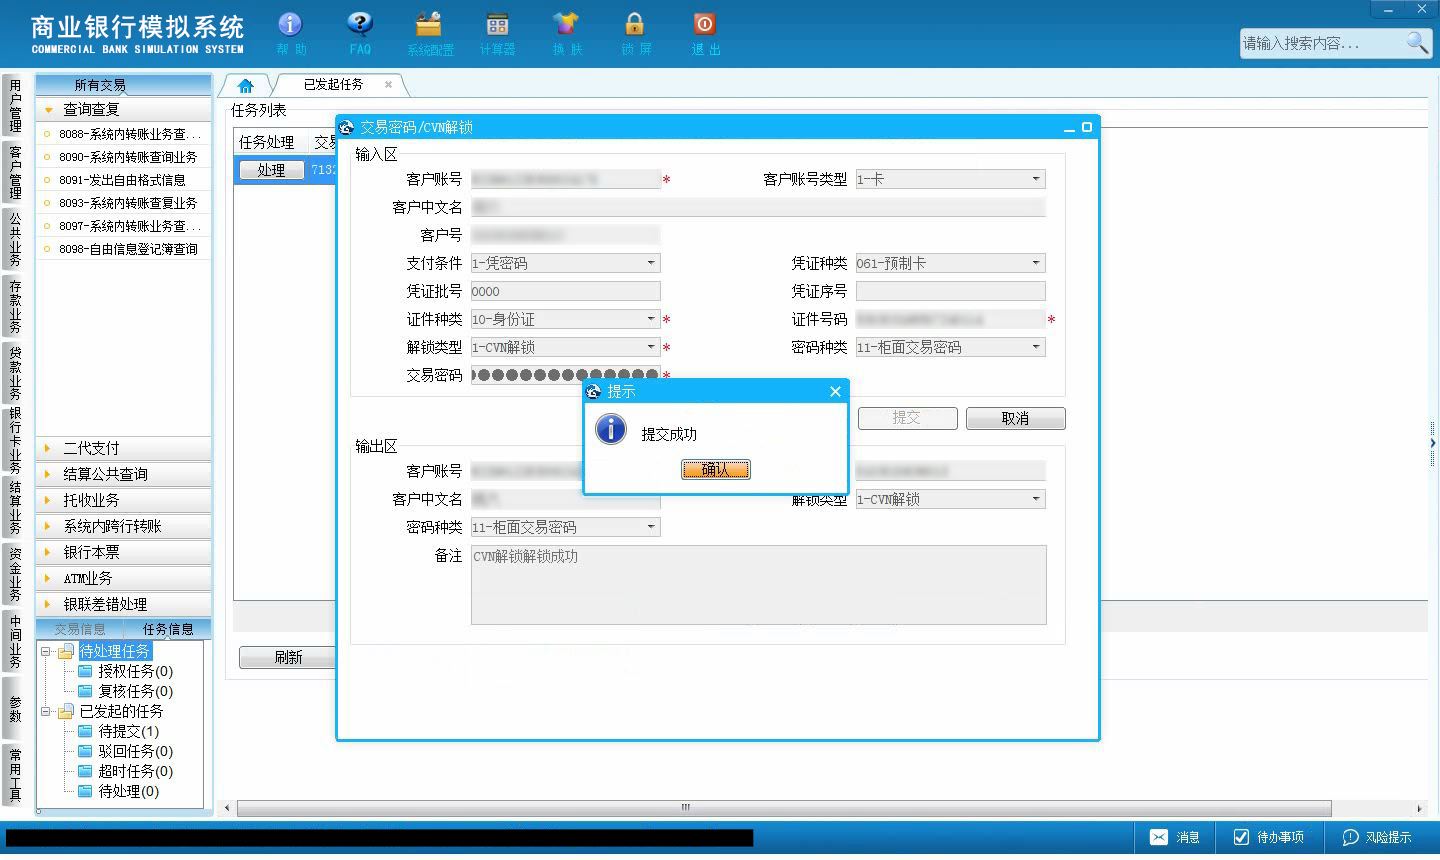Open 客户账号类型 dropdown

(x=1036, y=179)
